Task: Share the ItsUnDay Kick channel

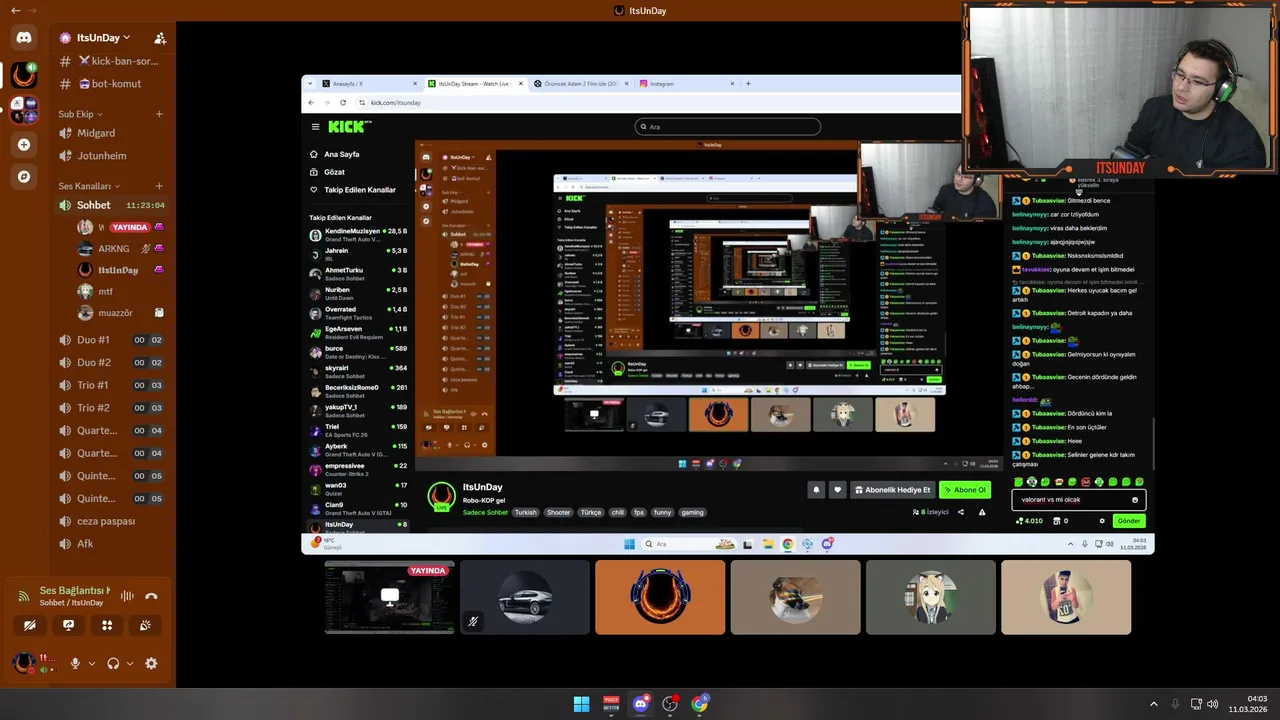Action: 961,512
